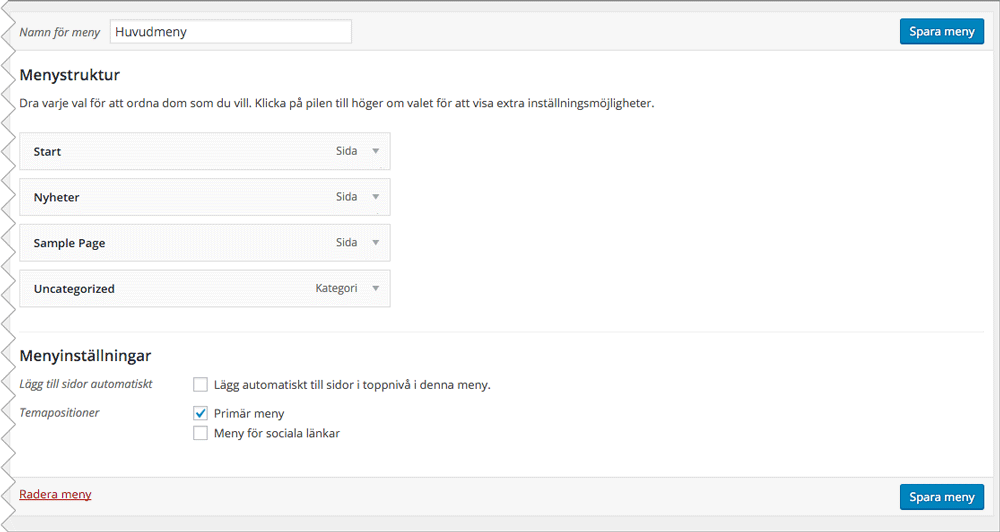The image size is (1000, 532).
Task: Click the Sida label on Sample Page item
Action: point(346,243)
